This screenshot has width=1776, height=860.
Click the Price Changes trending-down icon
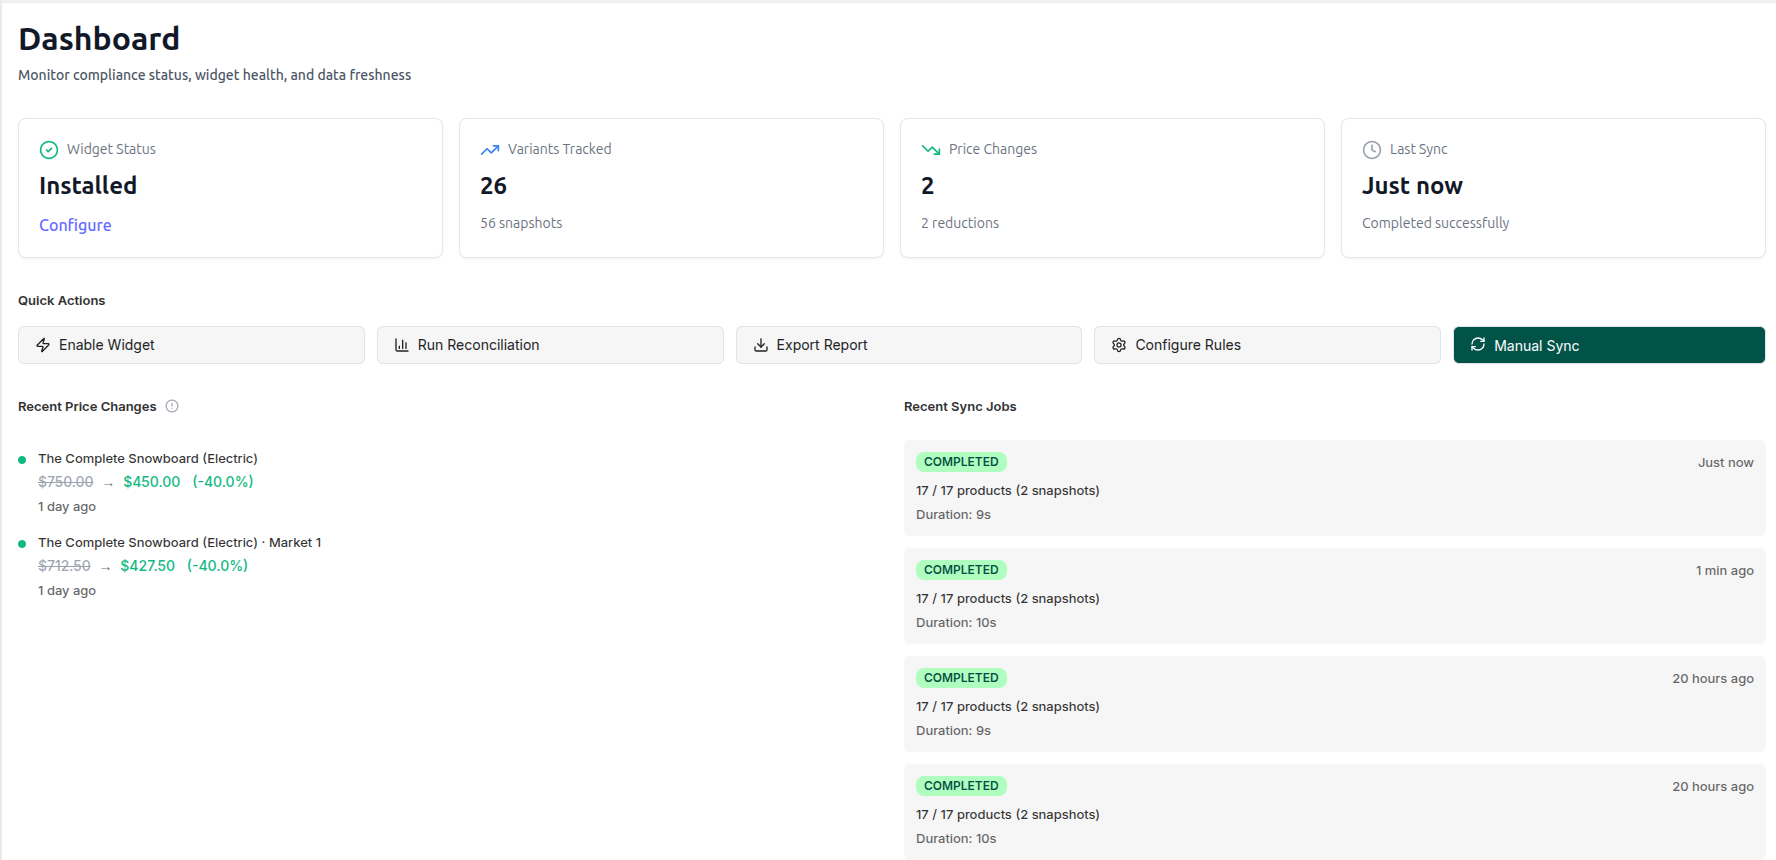pos(930,150)
